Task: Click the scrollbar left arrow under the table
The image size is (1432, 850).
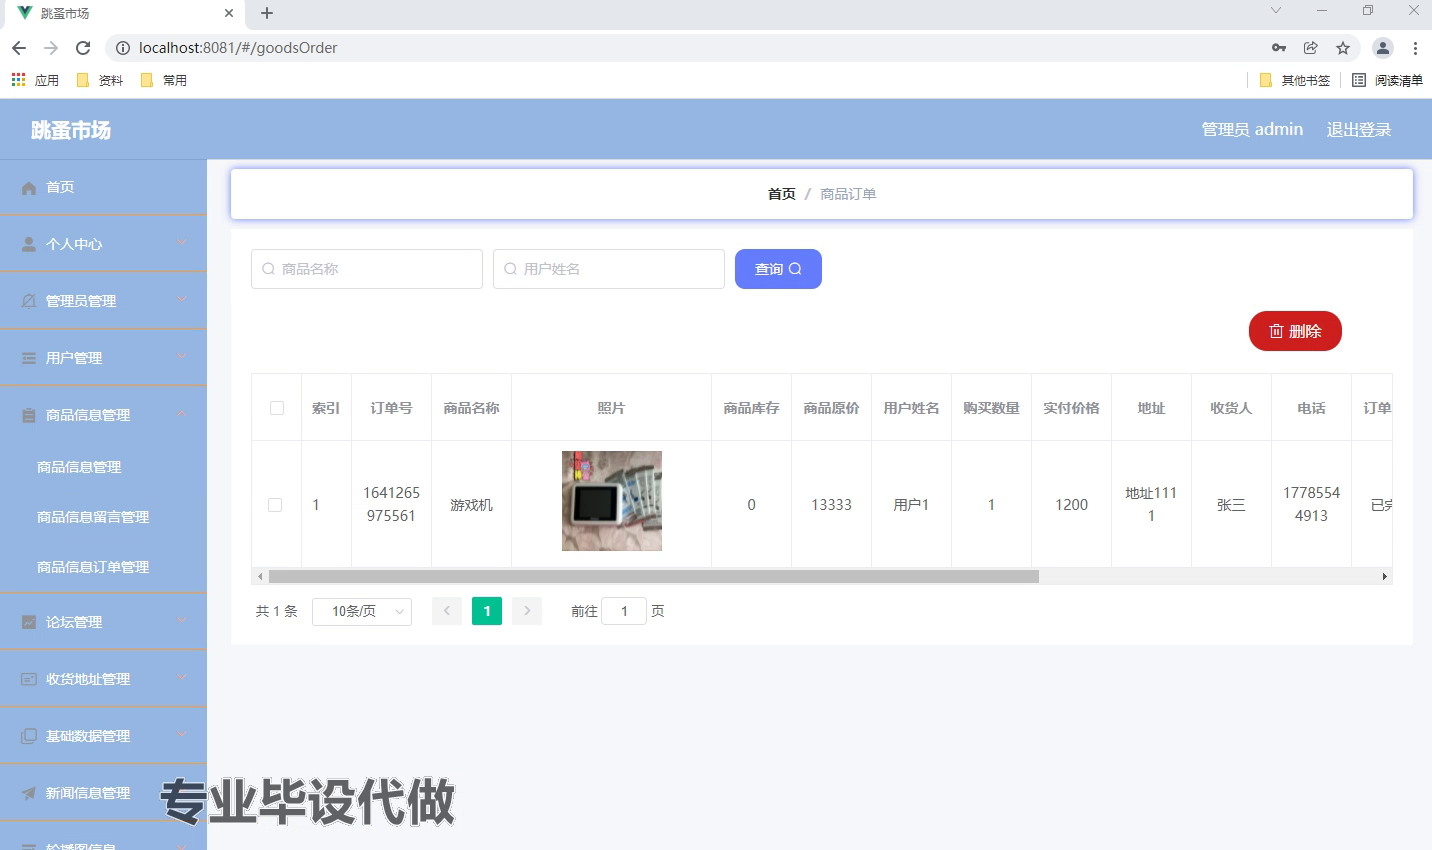Action: pos(260,576)
